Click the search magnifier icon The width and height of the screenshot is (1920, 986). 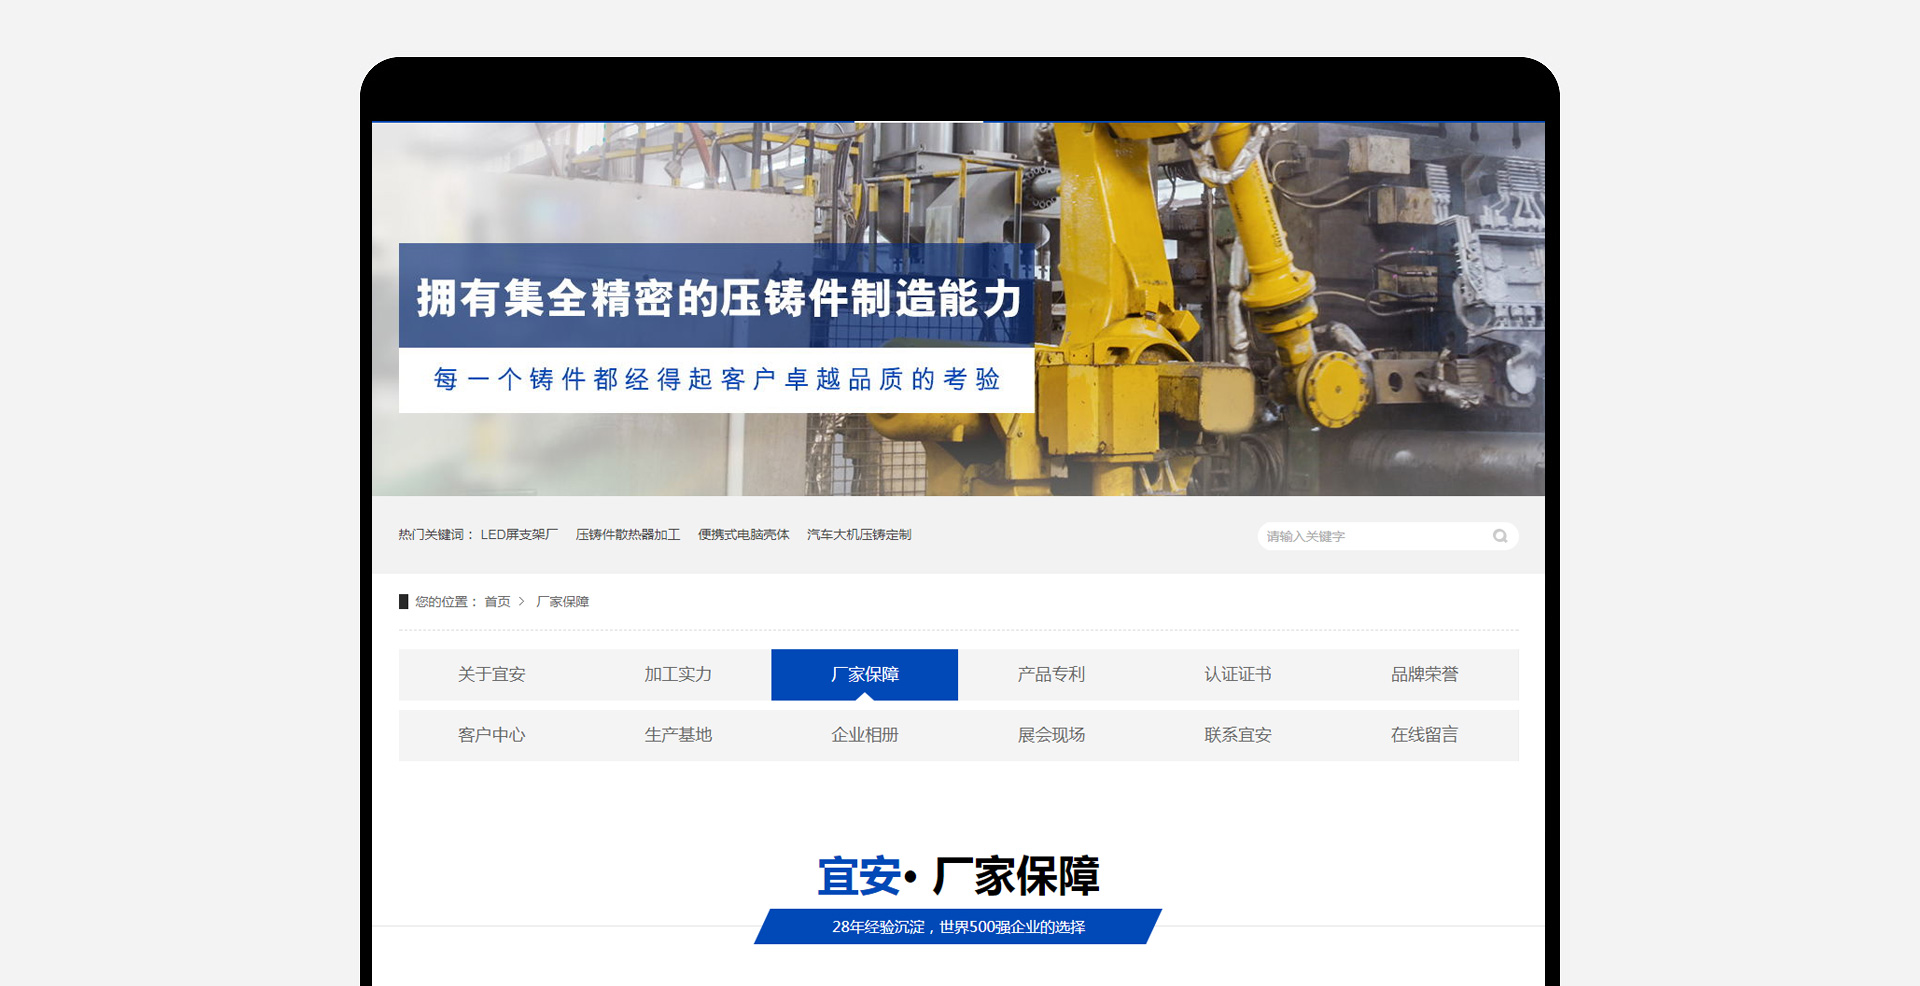click(1499, 536)
